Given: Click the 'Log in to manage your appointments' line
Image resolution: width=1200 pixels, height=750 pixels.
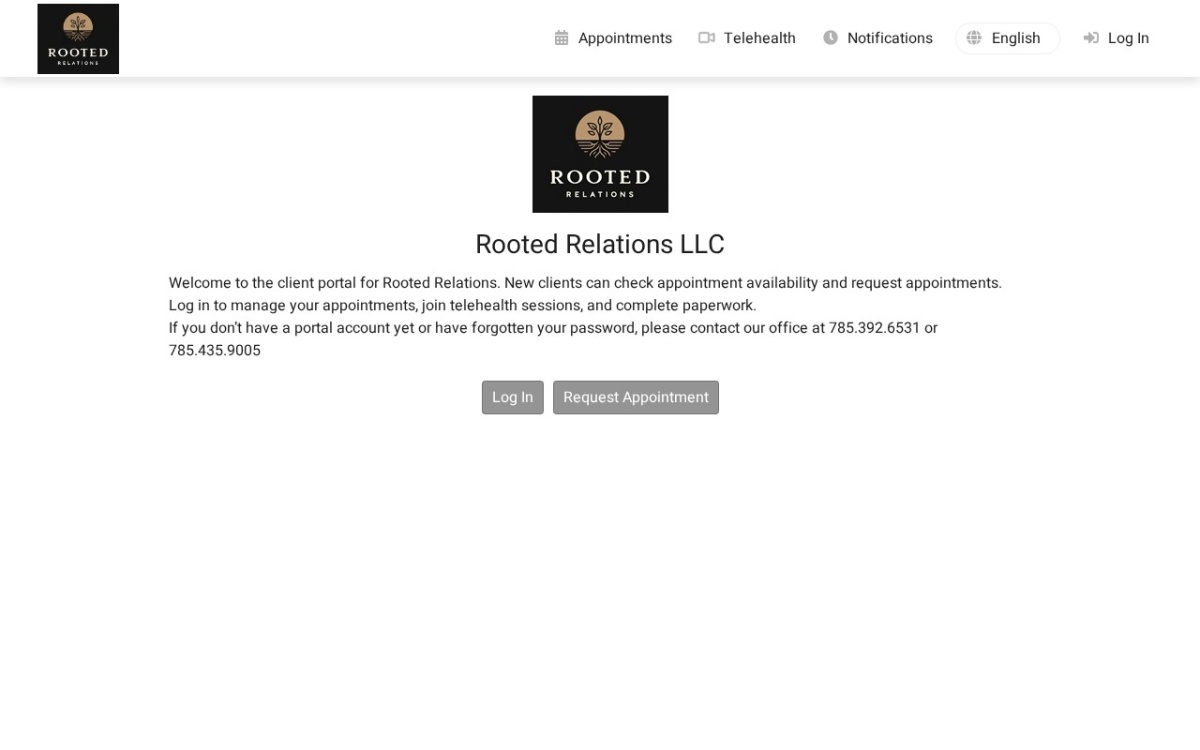Looking at the screenshot, I should click(463, 306).
